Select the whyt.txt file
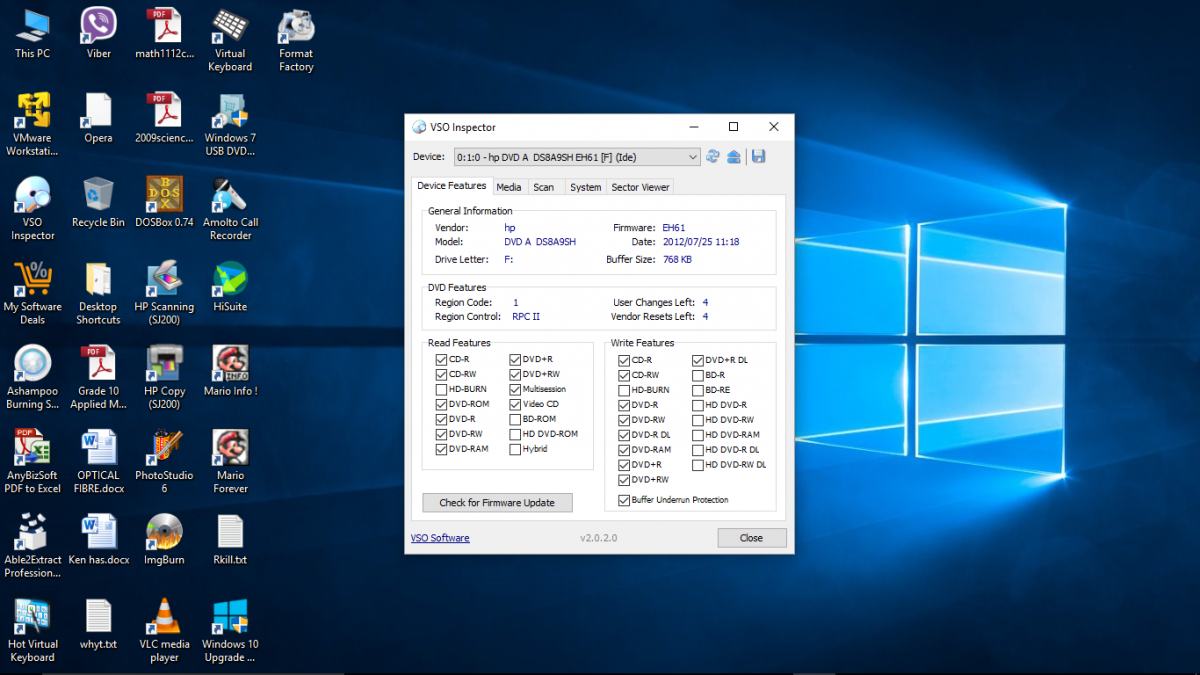 tap(98, 625)
